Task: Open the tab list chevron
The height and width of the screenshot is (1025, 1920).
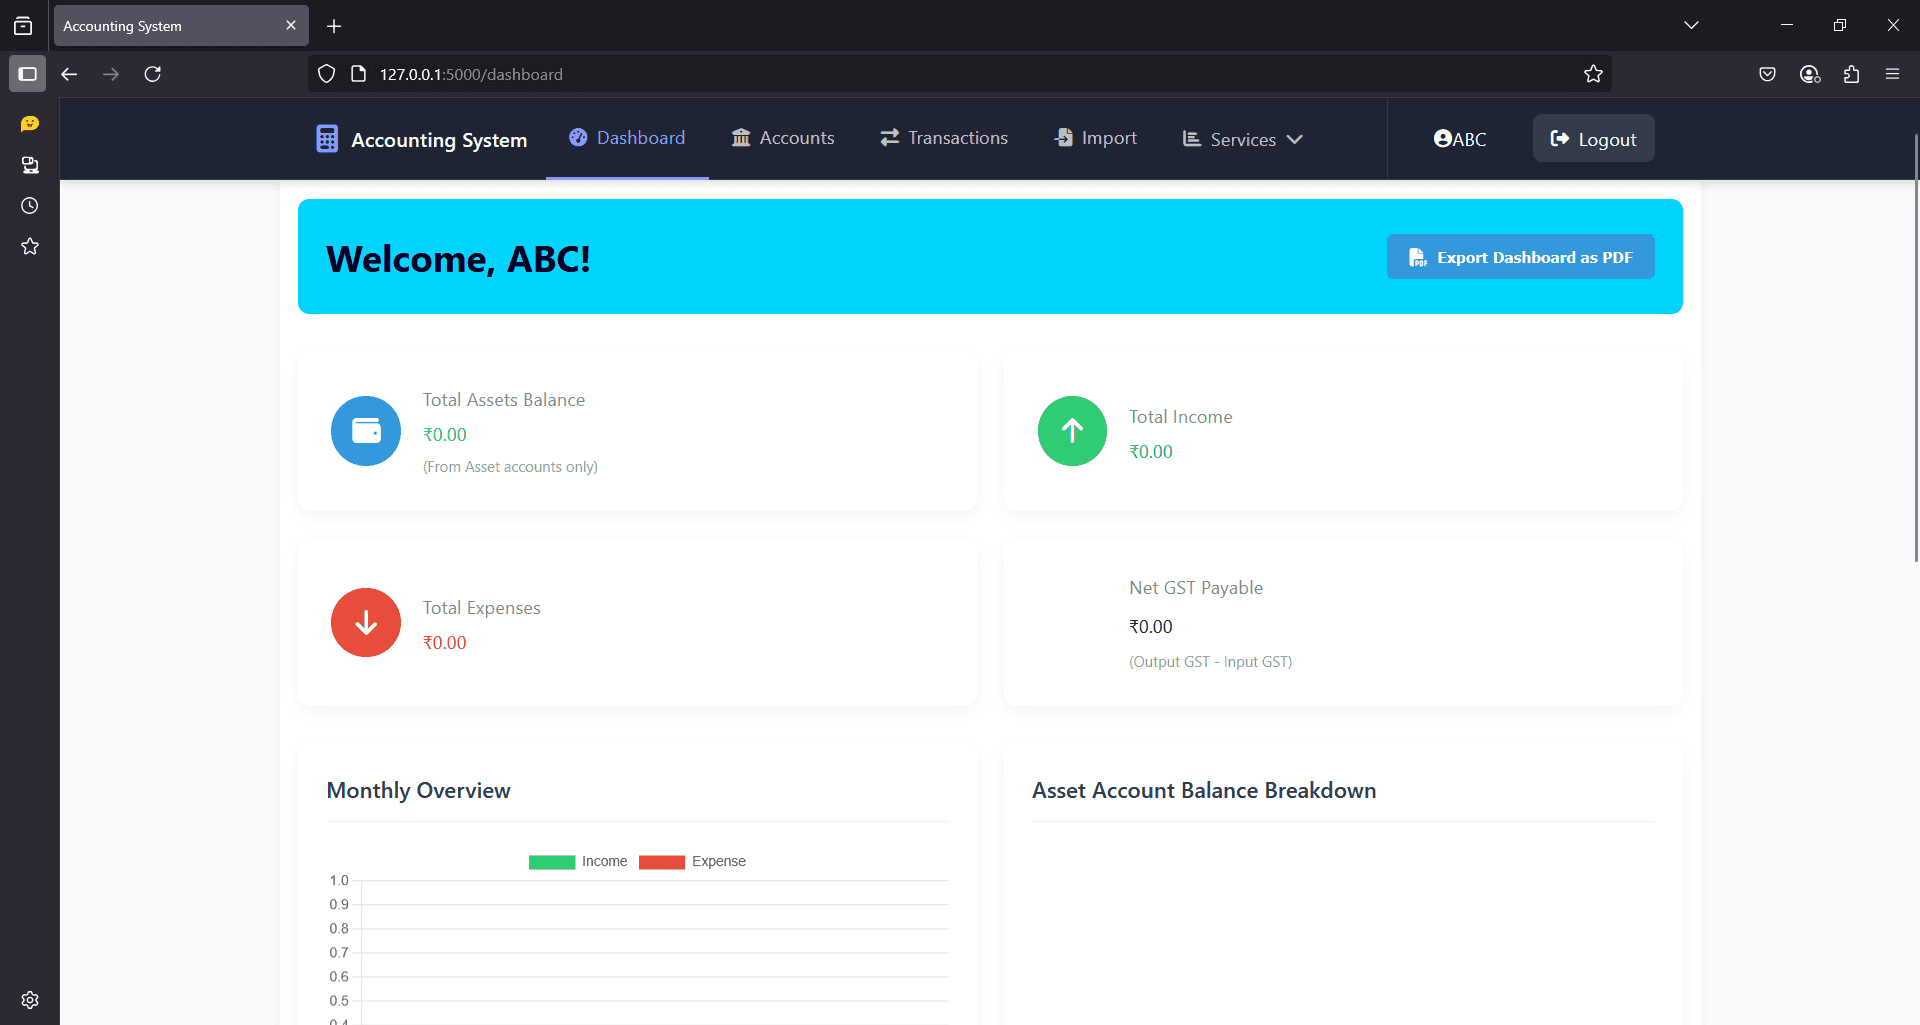Action: point(1691,24)
